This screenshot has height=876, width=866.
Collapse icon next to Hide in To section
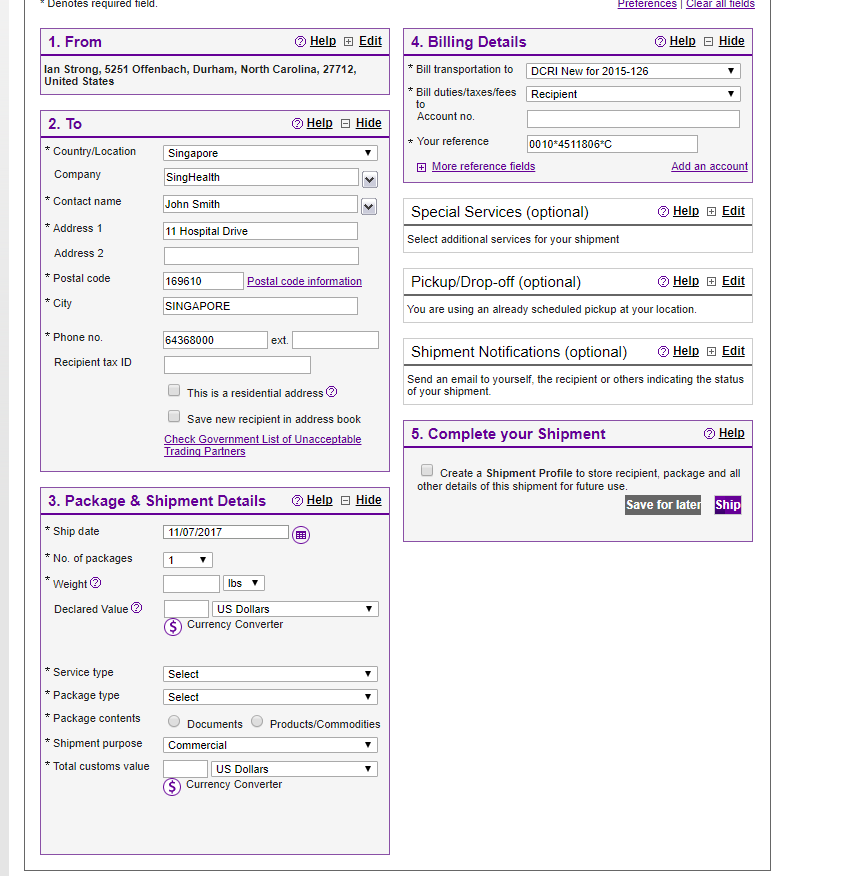(x=345, y=123)
